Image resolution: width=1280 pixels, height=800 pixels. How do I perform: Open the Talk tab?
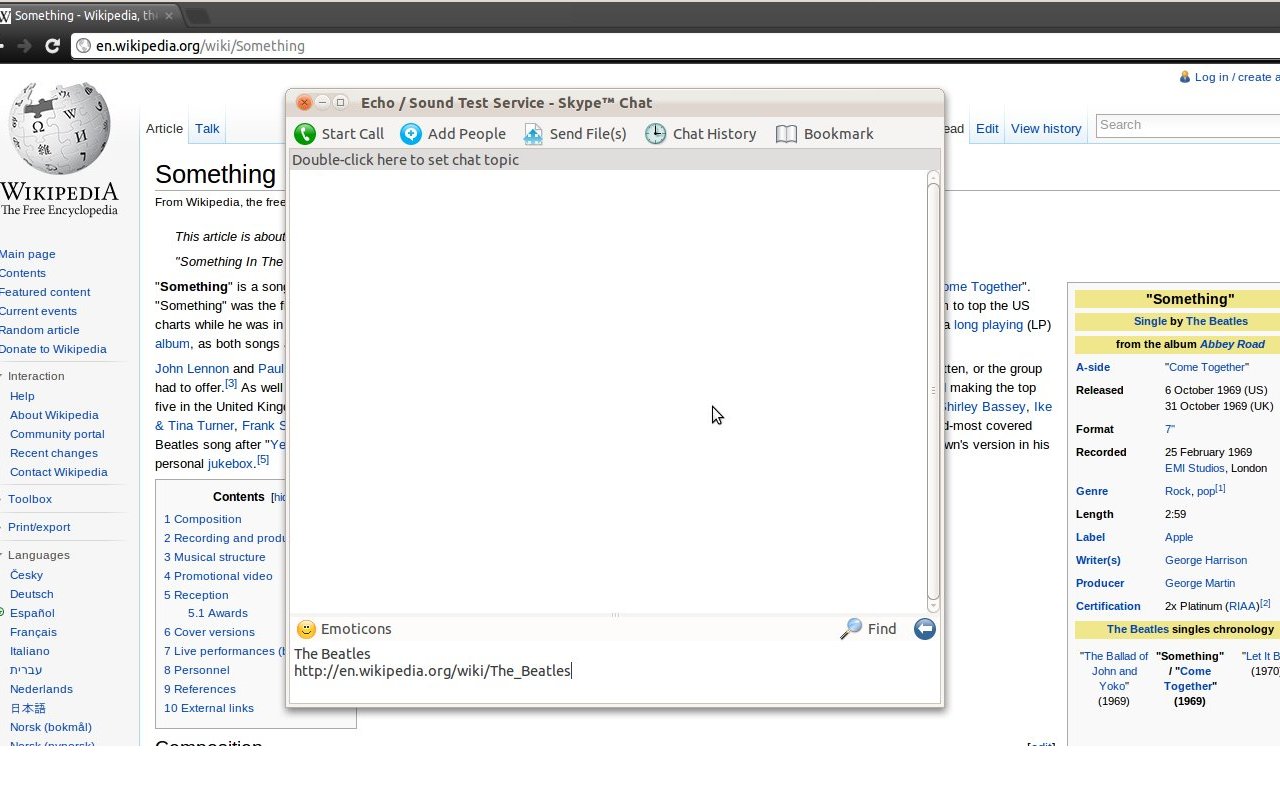coord(207,129)
